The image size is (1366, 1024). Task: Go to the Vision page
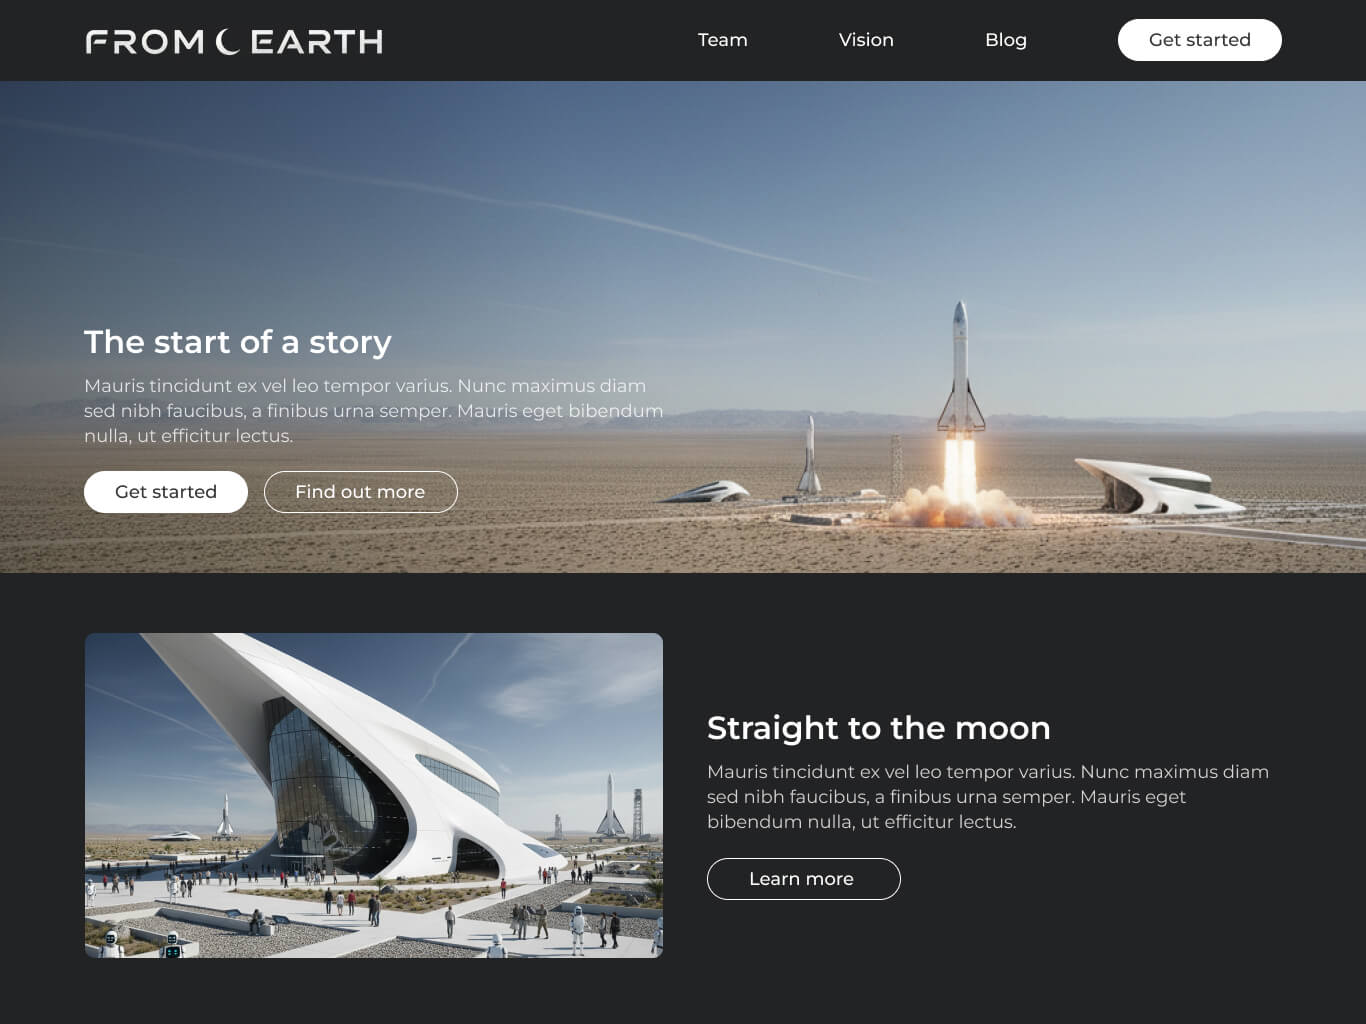[x=866, y=40]
